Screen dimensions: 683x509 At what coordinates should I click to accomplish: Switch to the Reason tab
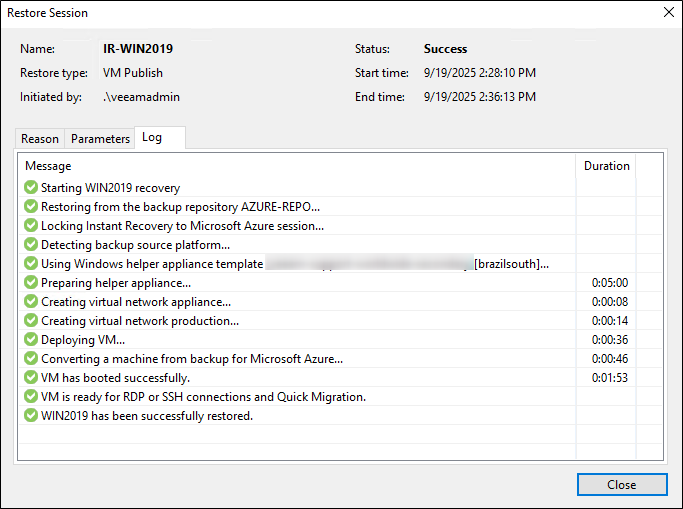point(40,139)
